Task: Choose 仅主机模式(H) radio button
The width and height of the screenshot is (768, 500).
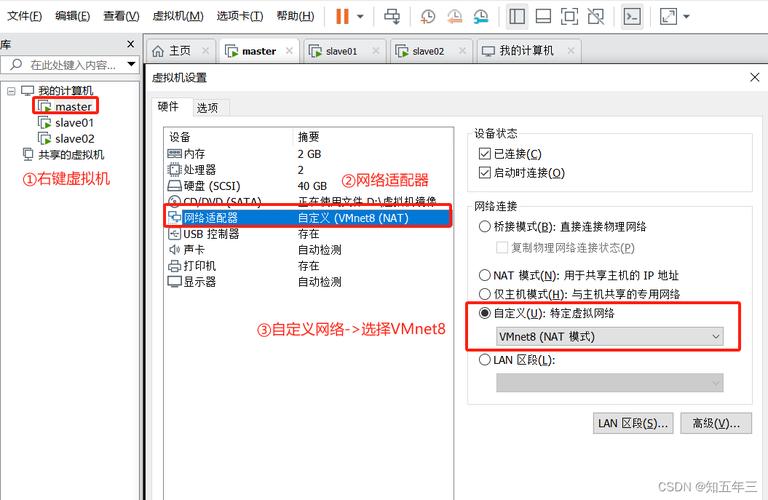Action: click(x=484, y=294)
